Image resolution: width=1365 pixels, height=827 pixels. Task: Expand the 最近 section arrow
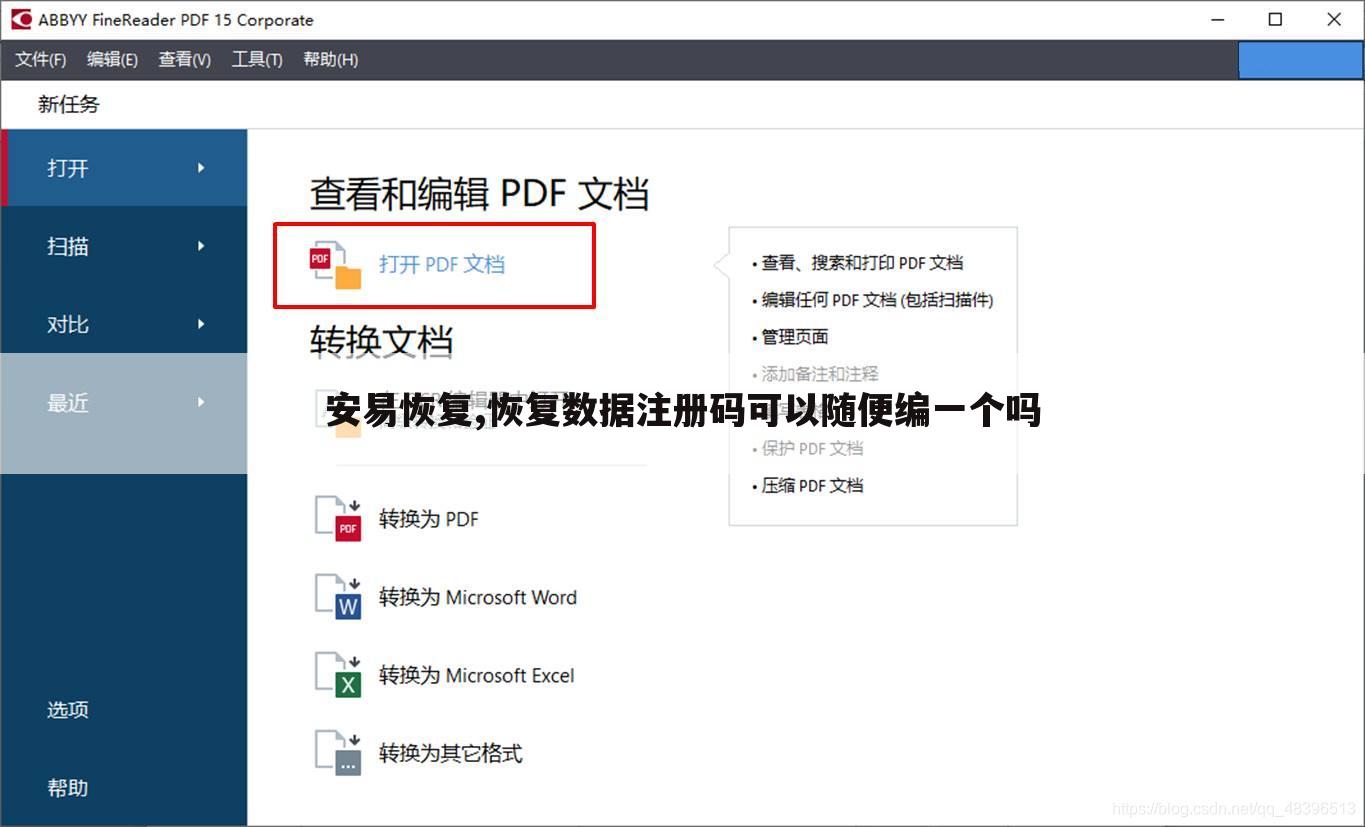pos(201,402)
